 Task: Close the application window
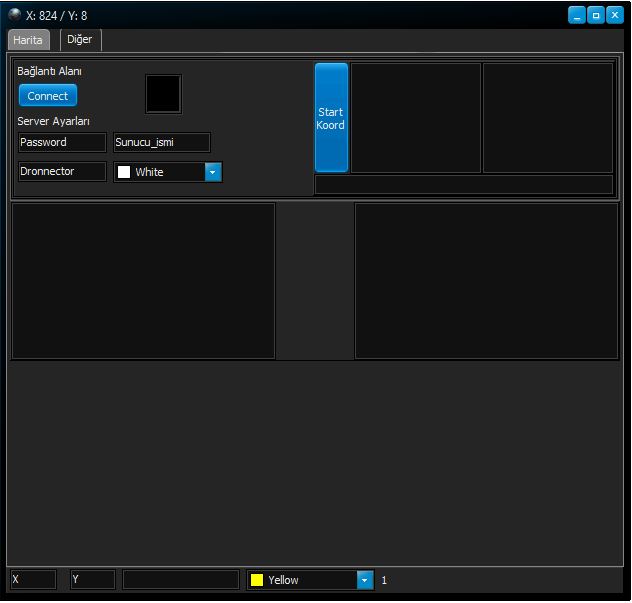pos(615,15)
